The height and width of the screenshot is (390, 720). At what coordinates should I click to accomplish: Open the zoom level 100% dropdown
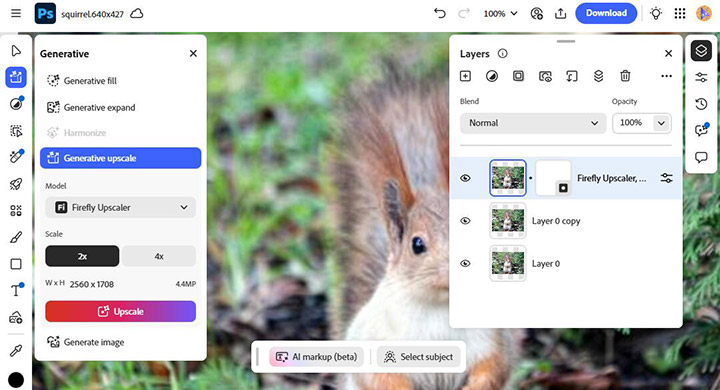(500, 14)
